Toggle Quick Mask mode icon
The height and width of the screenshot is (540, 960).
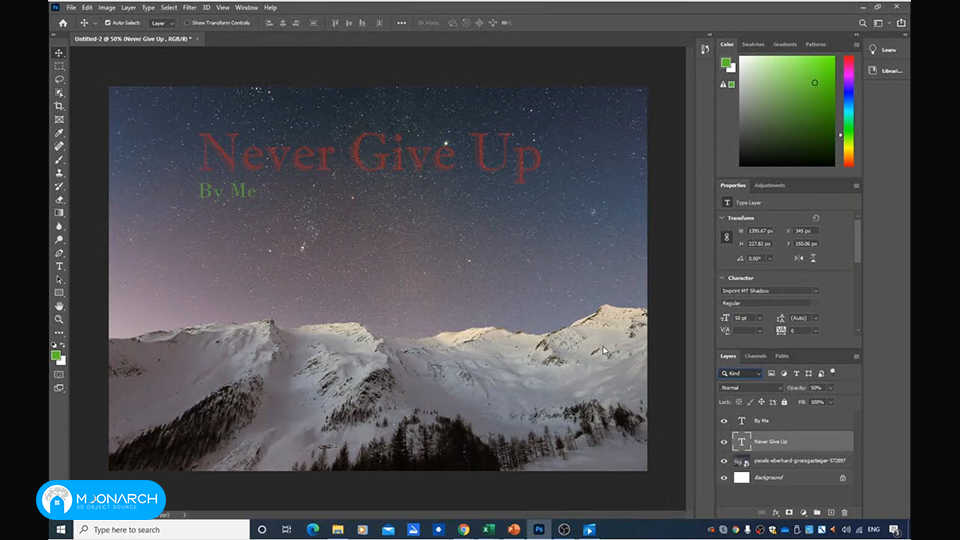pyautogui.click(x=59, y=374)
